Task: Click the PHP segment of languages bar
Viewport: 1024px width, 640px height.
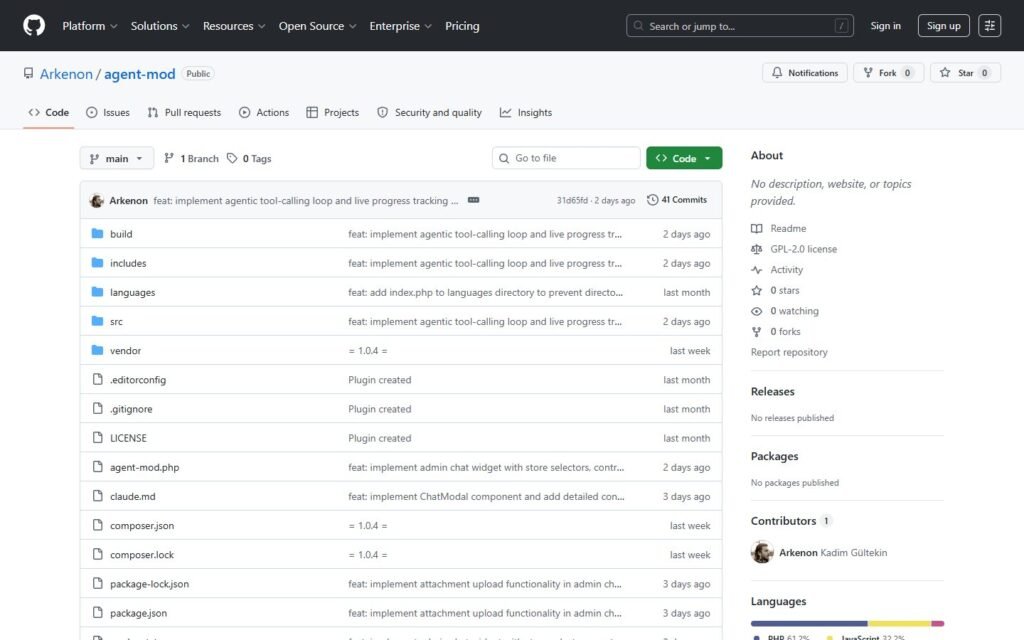Action: point(809,624)
